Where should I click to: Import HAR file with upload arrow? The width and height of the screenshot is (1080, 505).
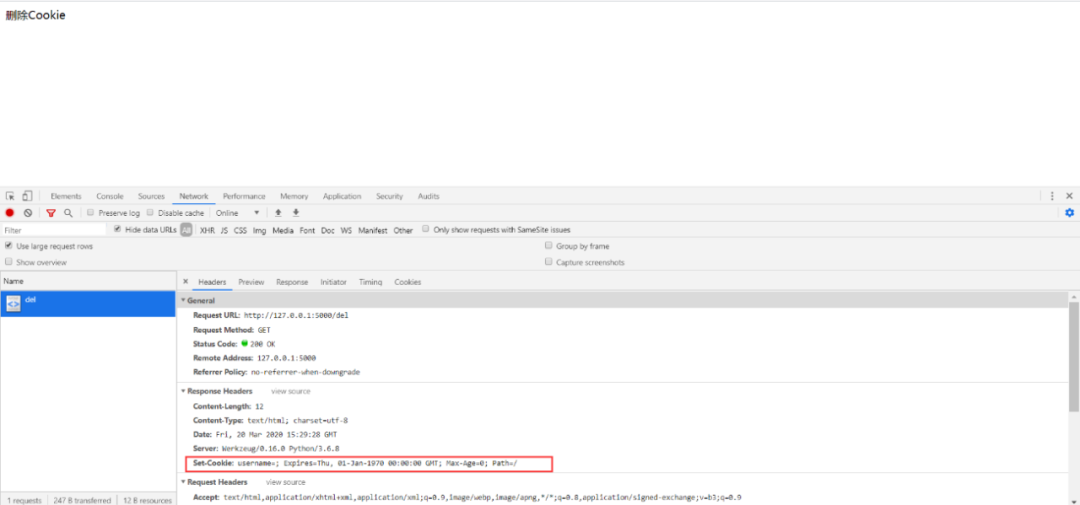pos(278,213)
